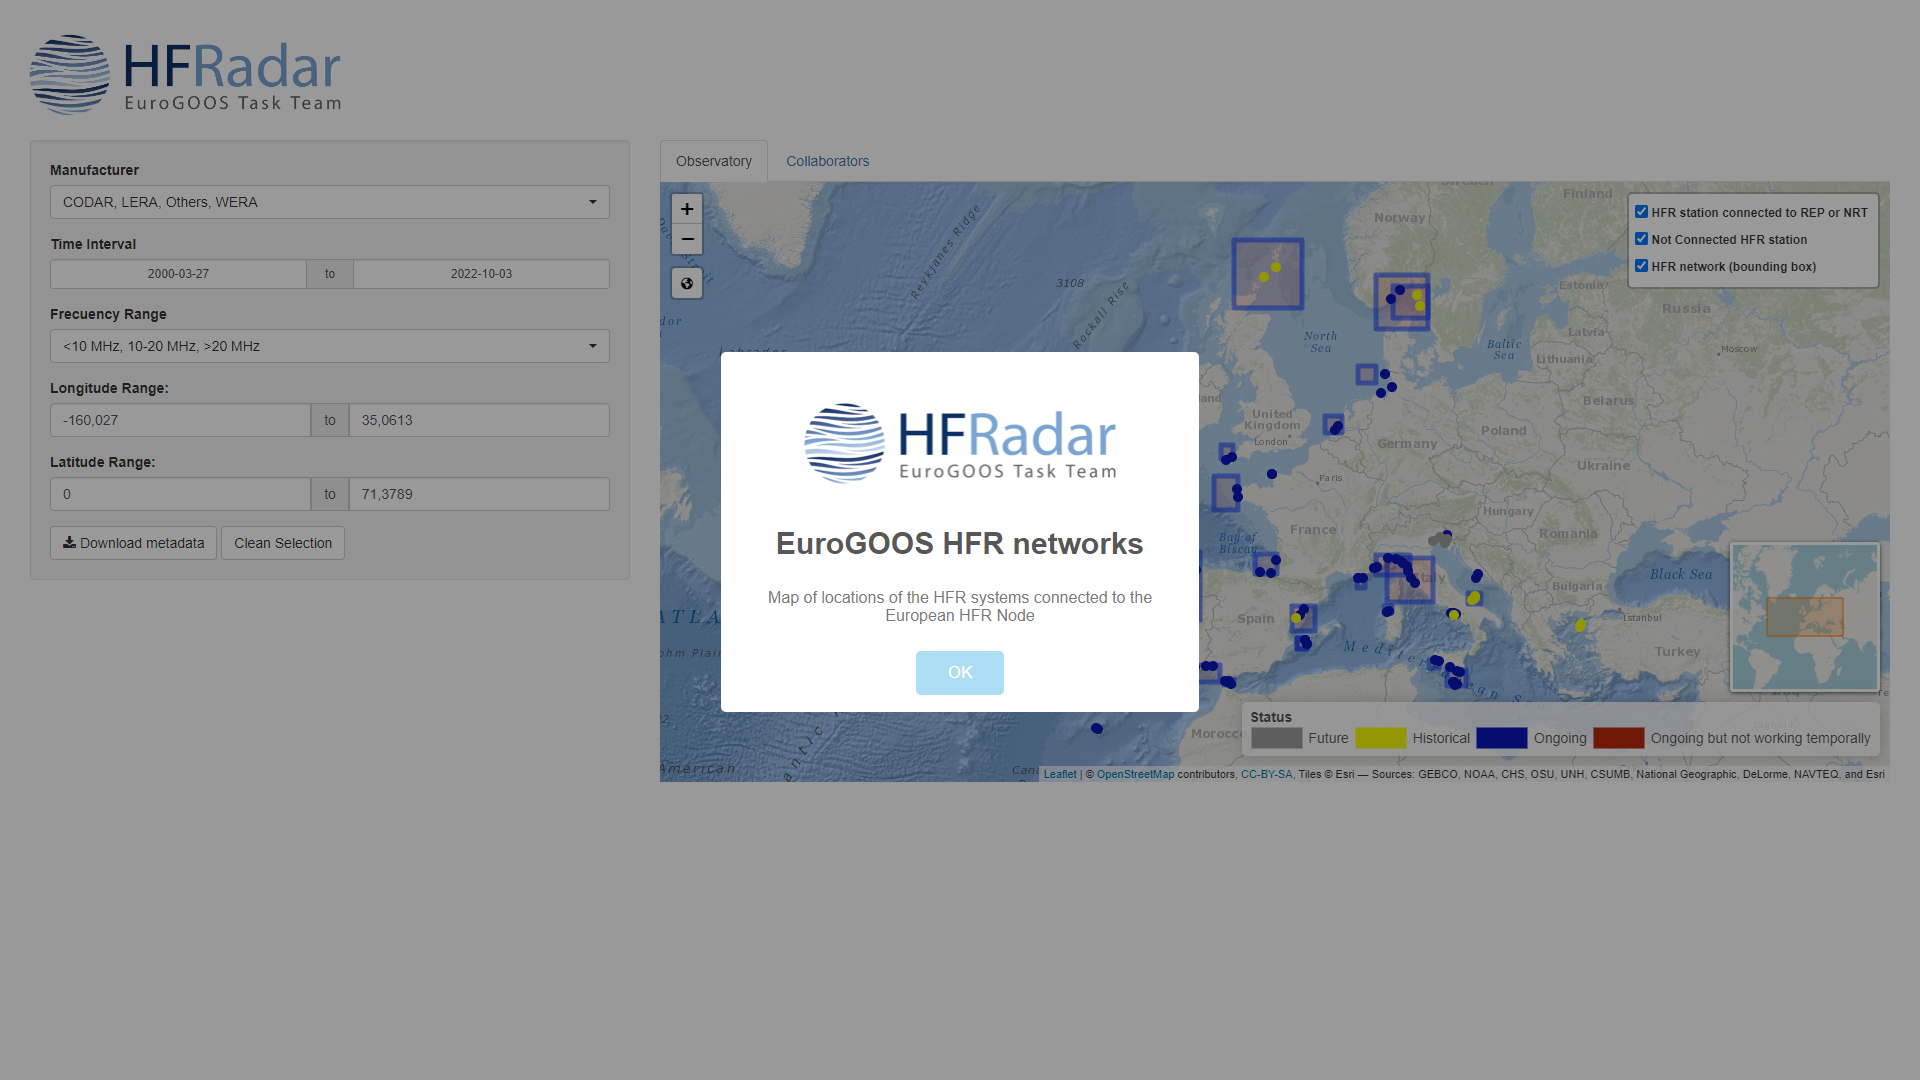
Task: Click the HFRadar logo in page header
Action: pyautogui.click(x=186, y=75)
